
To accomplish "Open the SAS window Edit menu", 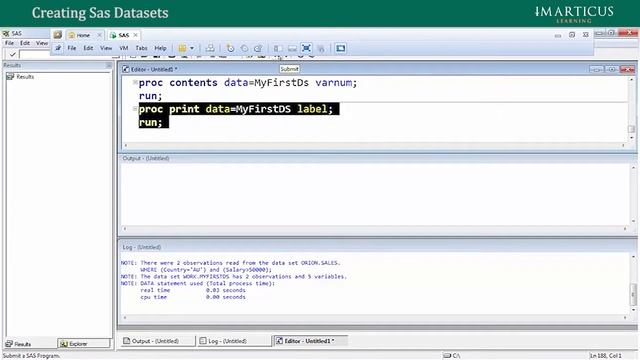I will (x=25, y=43).
